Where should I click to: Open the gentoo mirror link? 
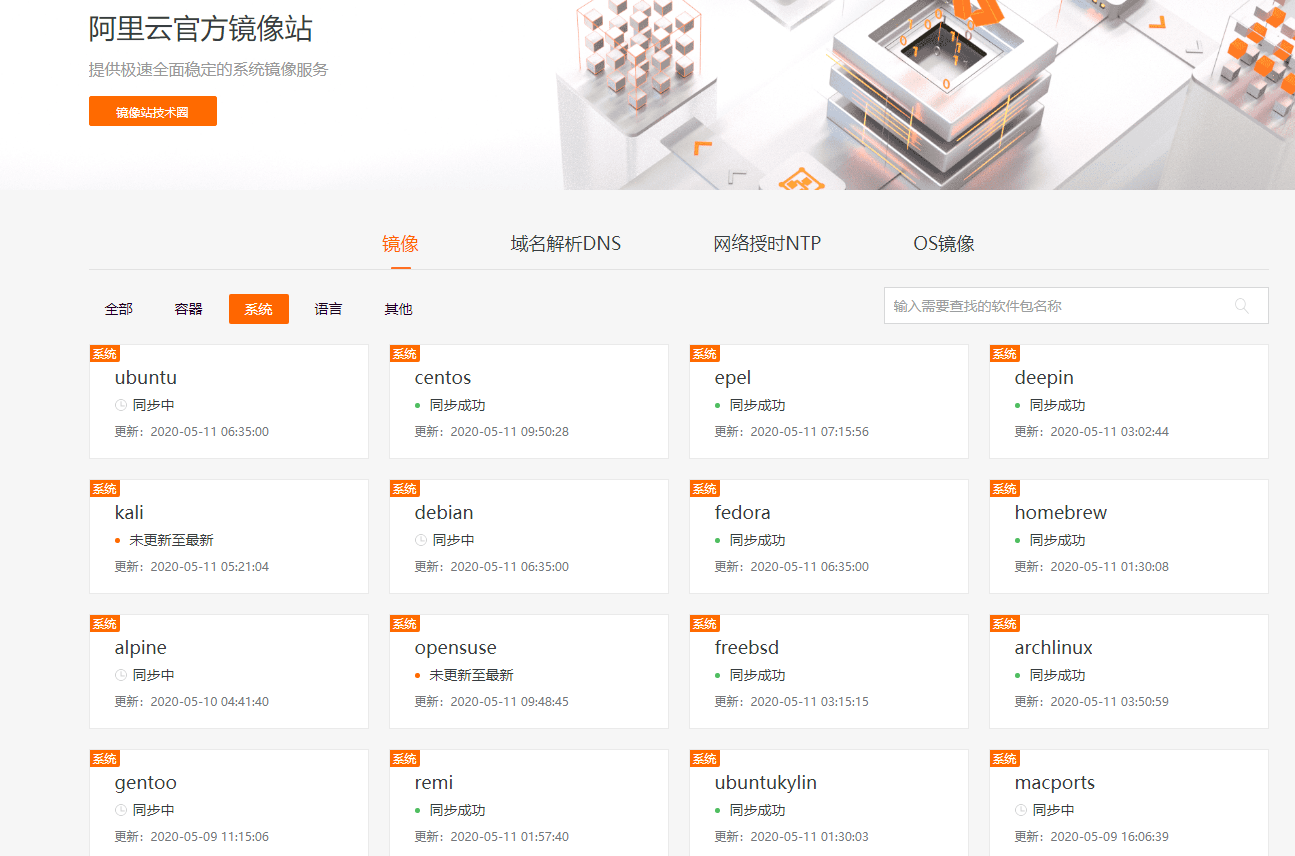click(146, 783)
